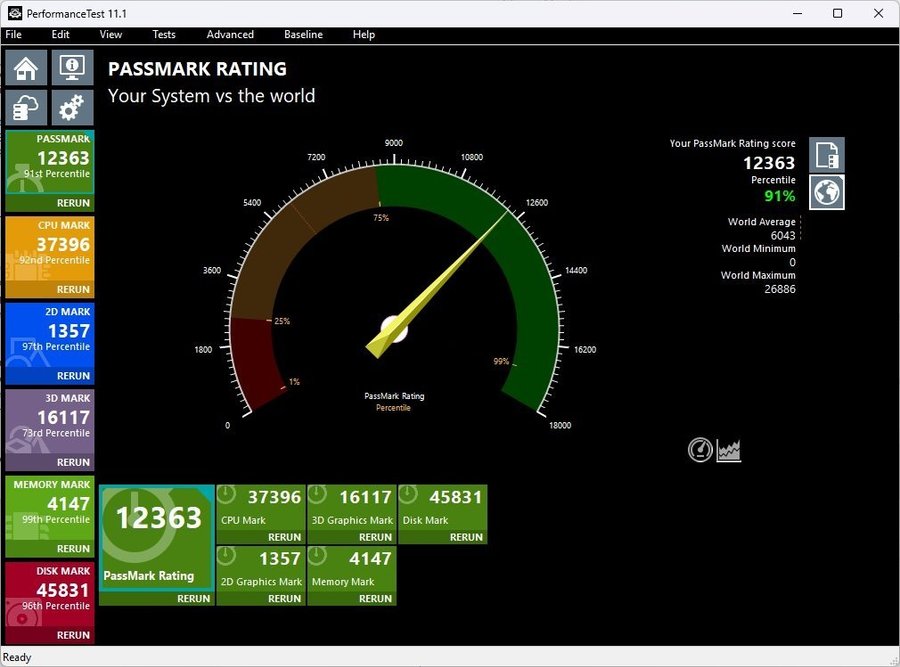Select the 3D Mark sidebar panel
Image resolution: width=900 pixels, height=667 pixels.
[x=50, y=422]
